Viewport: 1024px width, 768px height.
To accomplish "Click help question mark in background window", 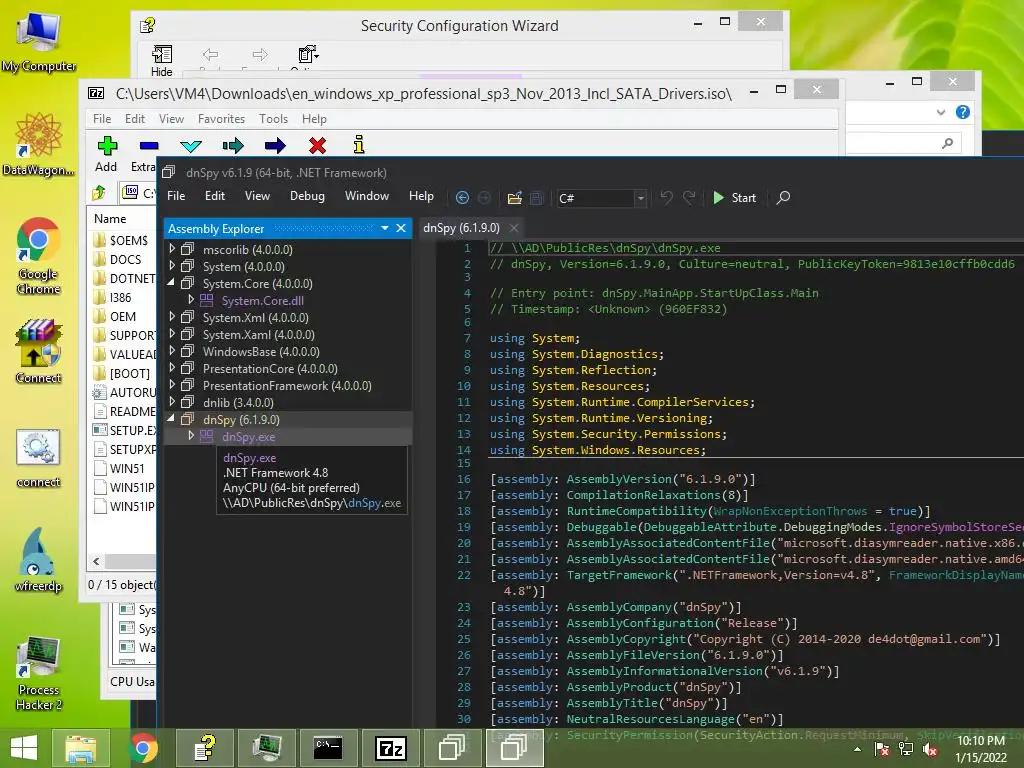I will pyautogui.click(x=963, y=112).
